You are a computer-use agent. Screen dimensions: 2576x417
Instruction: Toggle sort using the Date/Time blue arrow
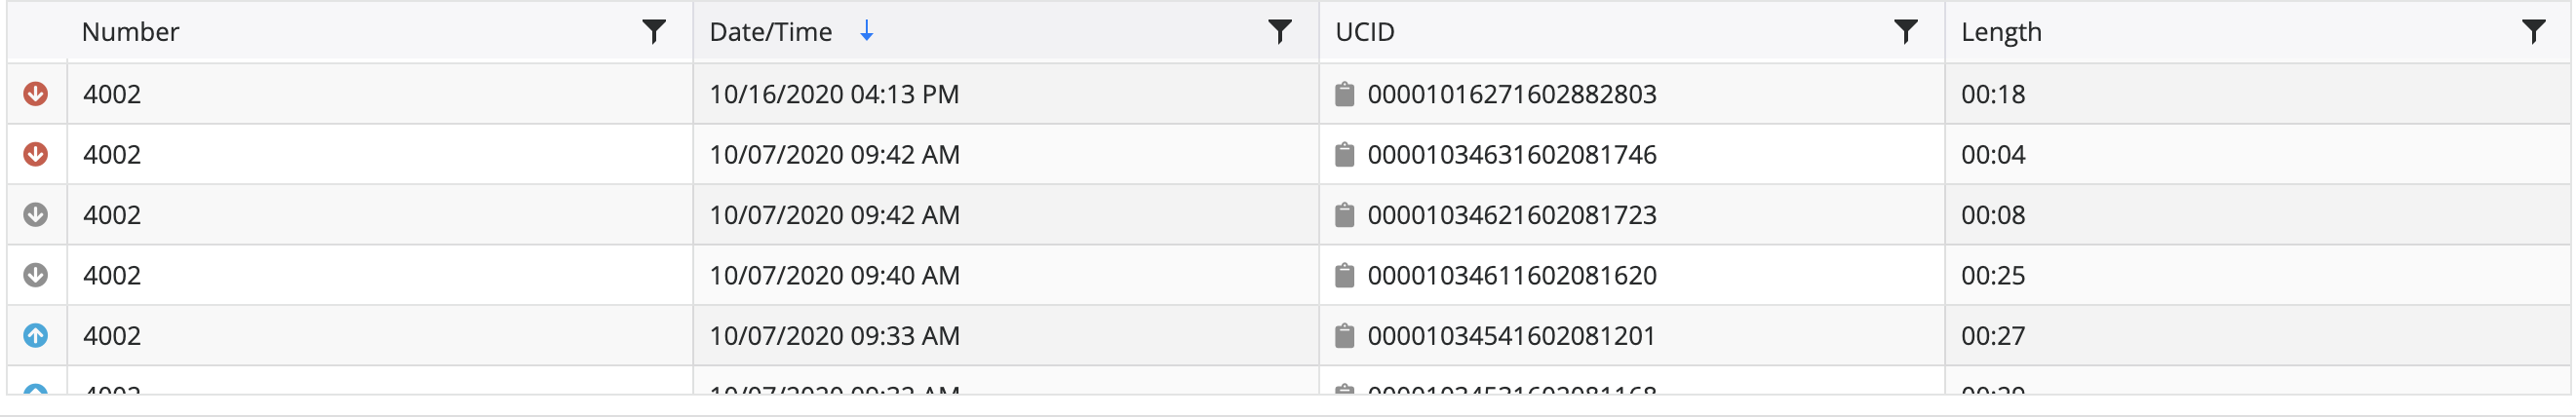pos(867,32)
